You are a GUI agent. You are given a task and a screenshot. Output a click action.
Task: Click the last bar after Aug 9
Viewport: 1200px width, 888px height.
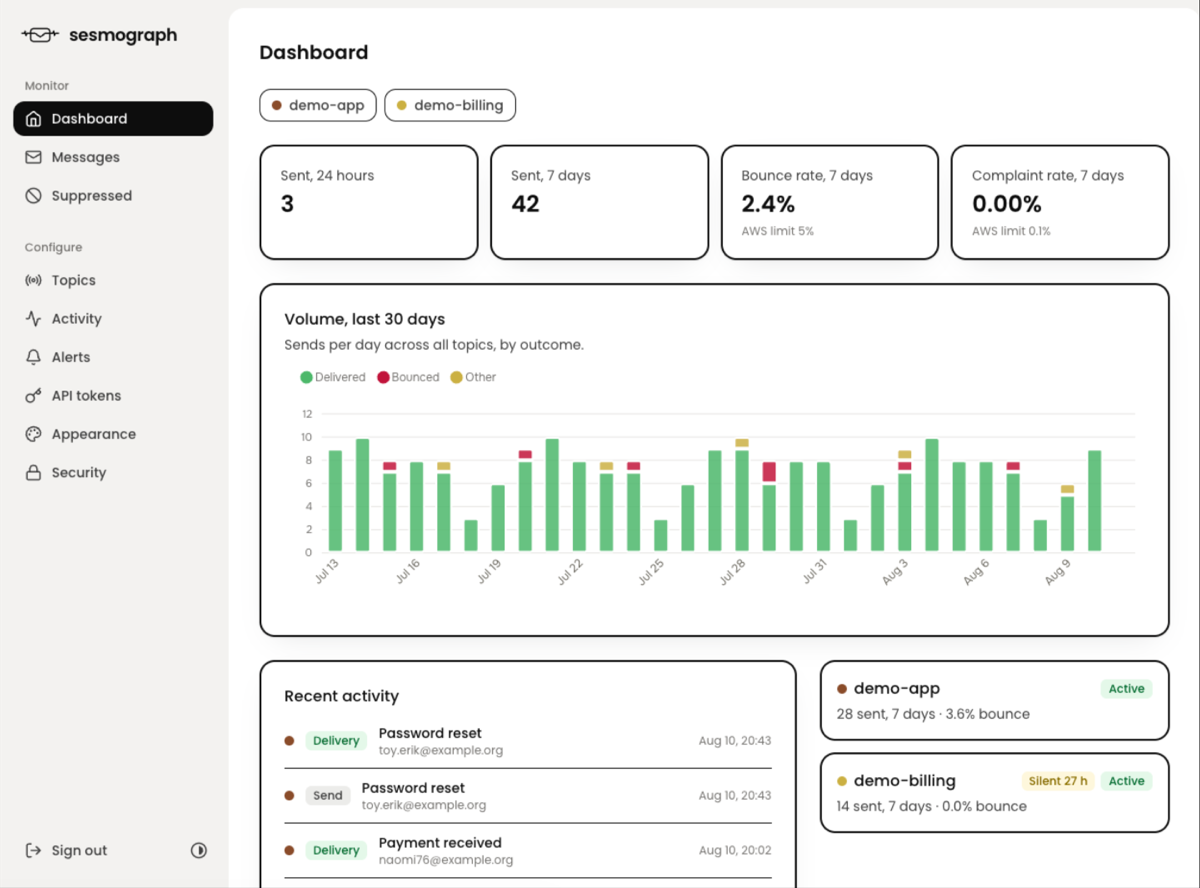(1095, 501)
